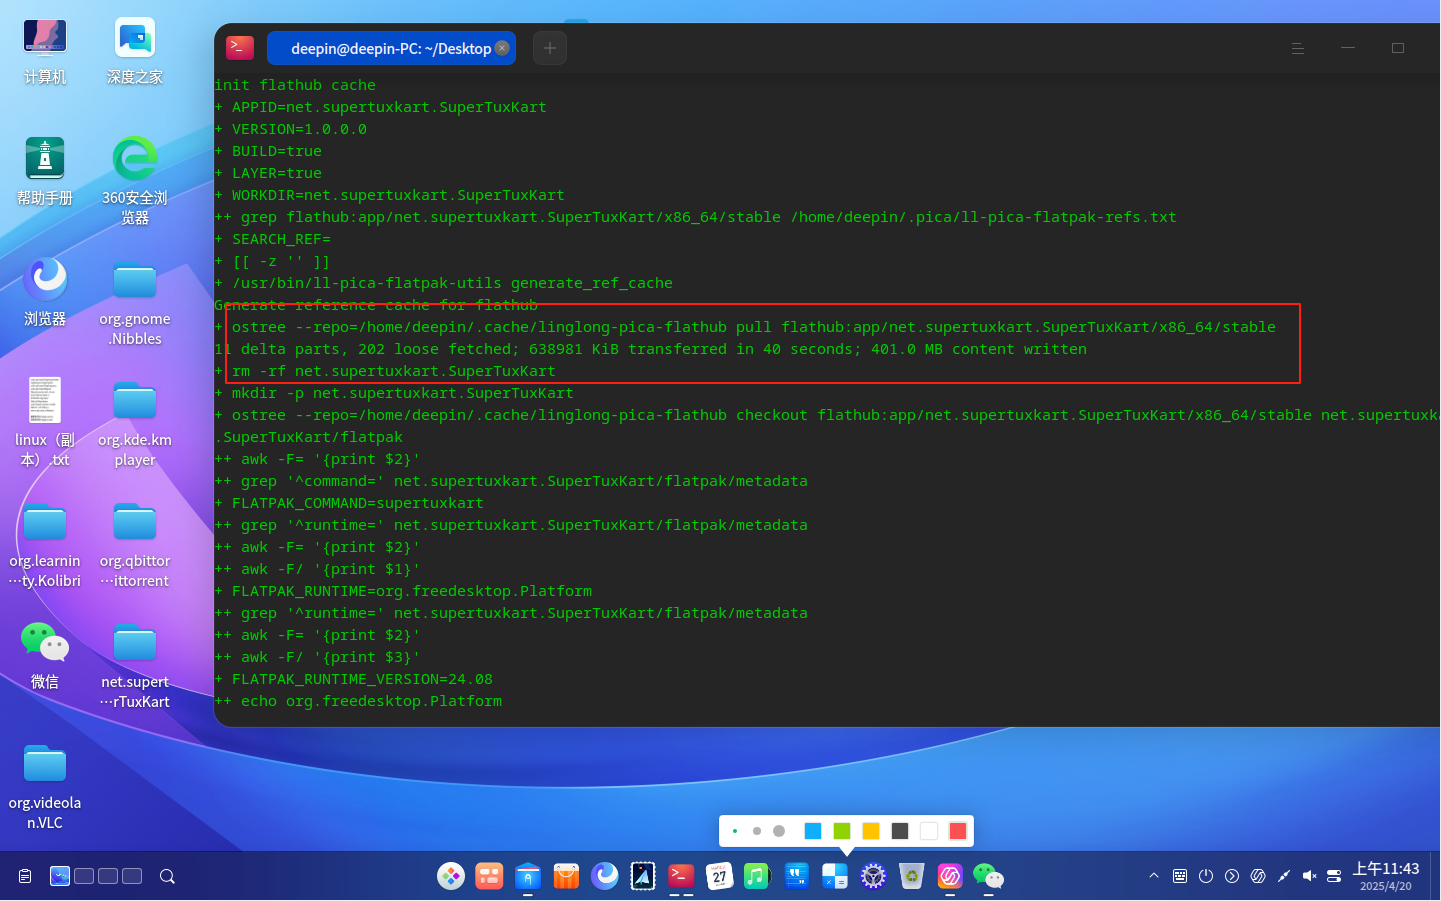This screenshot has height=901, width=1441.
Task: Open a new terminal tab with plus button
Action: pos(550,48)
